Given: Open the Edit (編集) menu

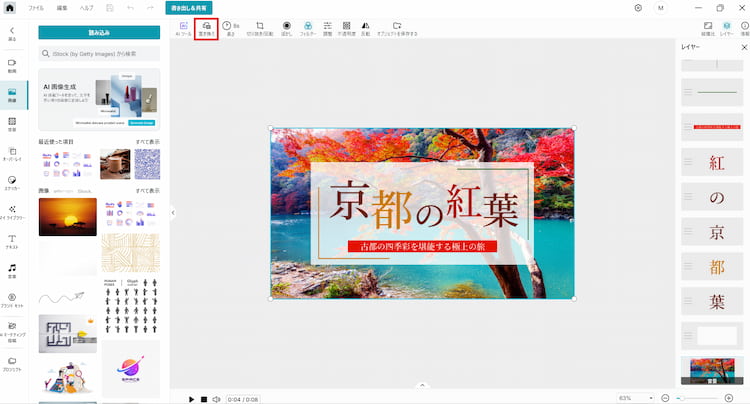Looking at the screenshot, I should 62,8.
